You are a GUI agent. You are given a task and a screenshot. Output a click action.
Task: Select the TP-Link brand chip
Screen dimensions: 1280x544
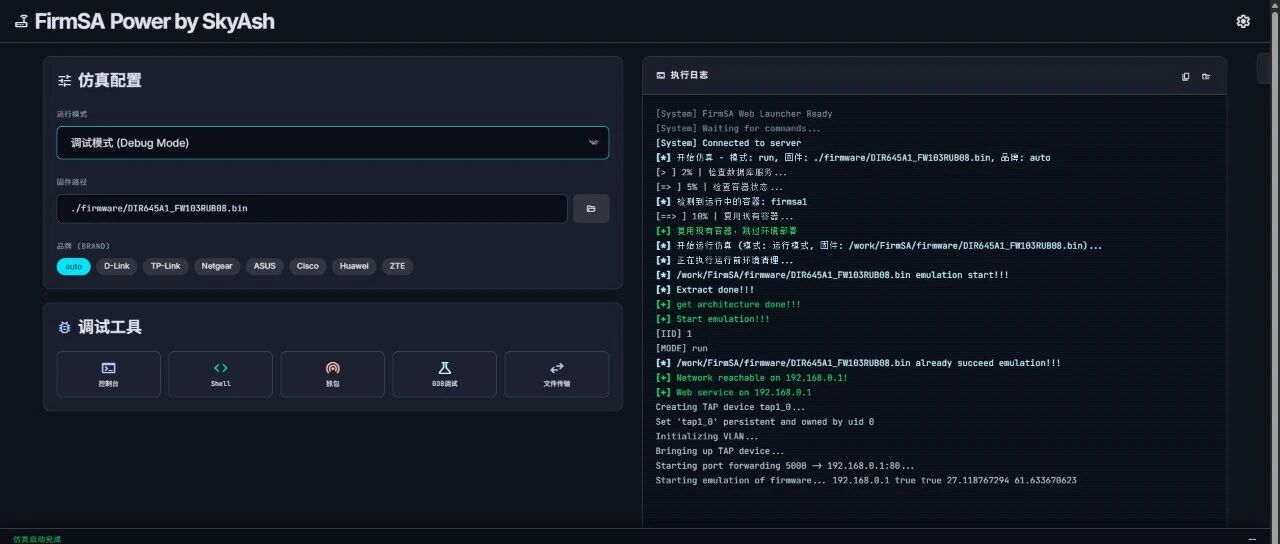(166, 266)
